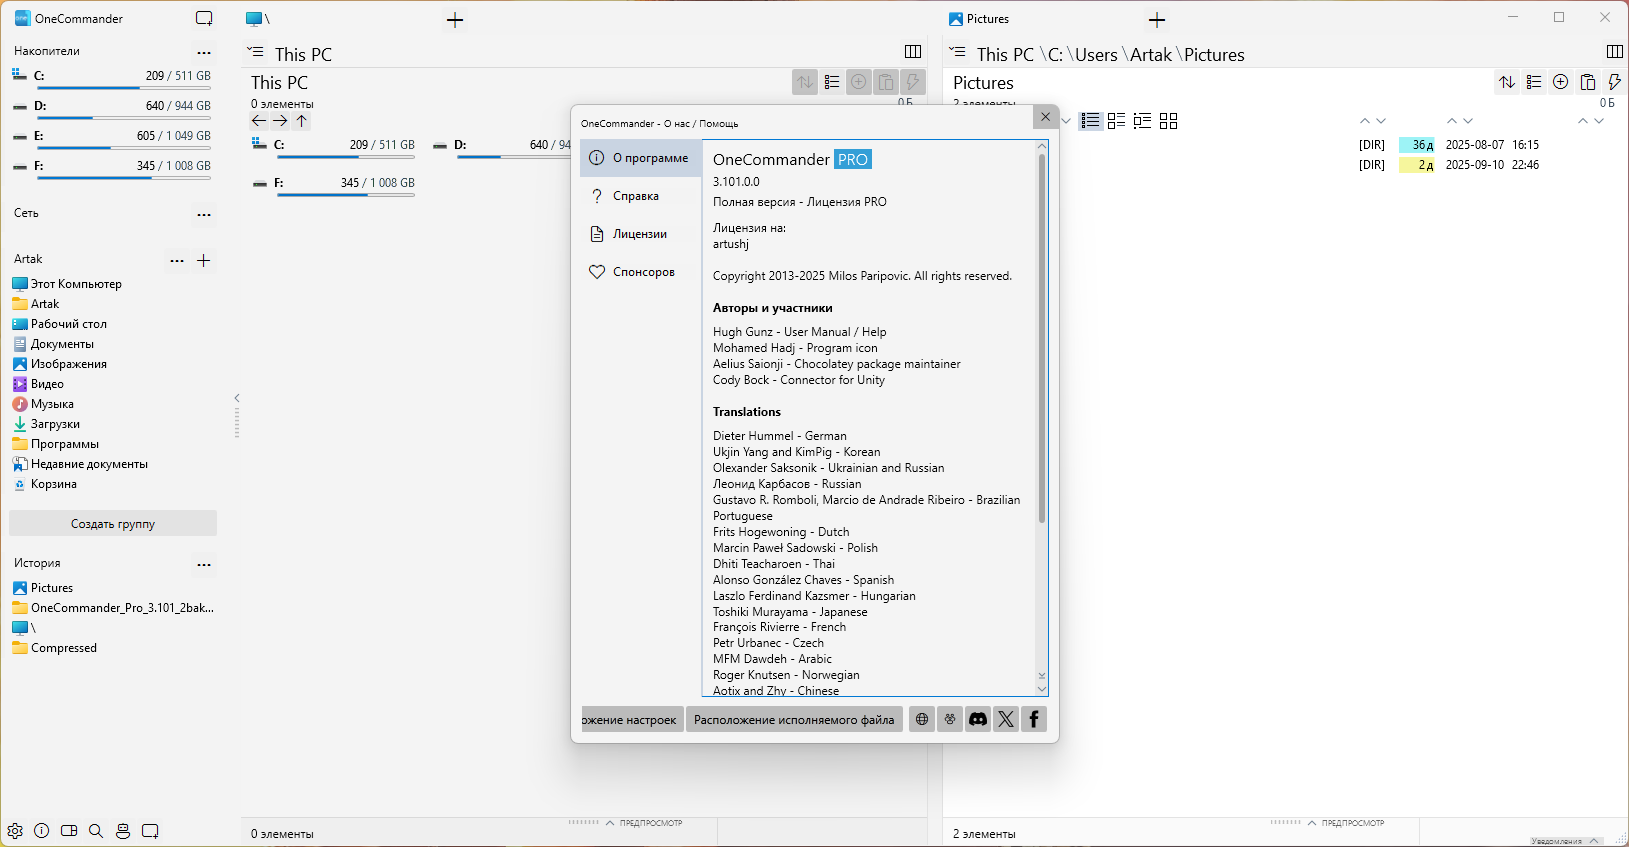Click the yellow 2д age tag

[1417, 165]
